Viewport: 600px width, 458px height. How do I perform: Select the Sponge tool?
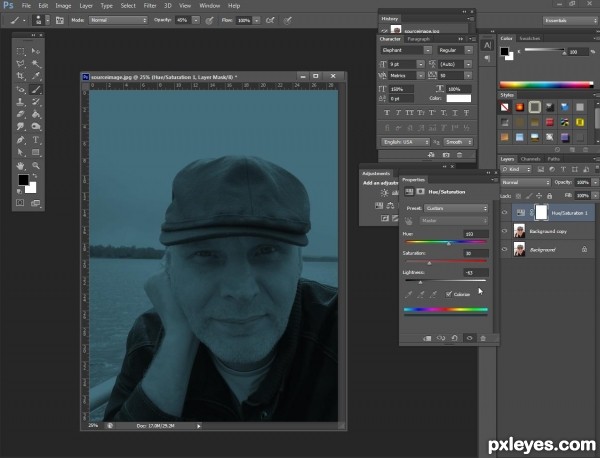click(x=36, y=126)
